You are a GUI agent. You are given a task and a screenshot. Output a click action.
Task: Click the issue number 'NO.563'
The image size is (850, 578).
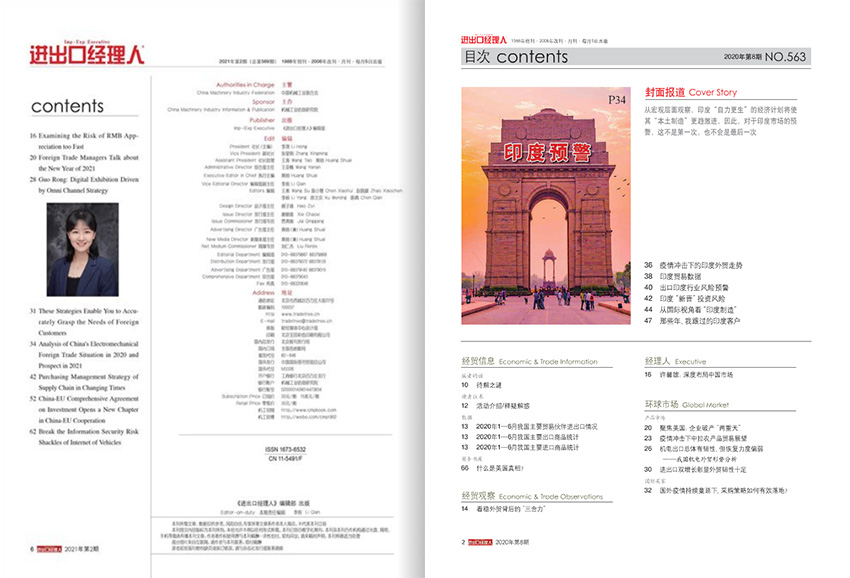click(785, 57)
